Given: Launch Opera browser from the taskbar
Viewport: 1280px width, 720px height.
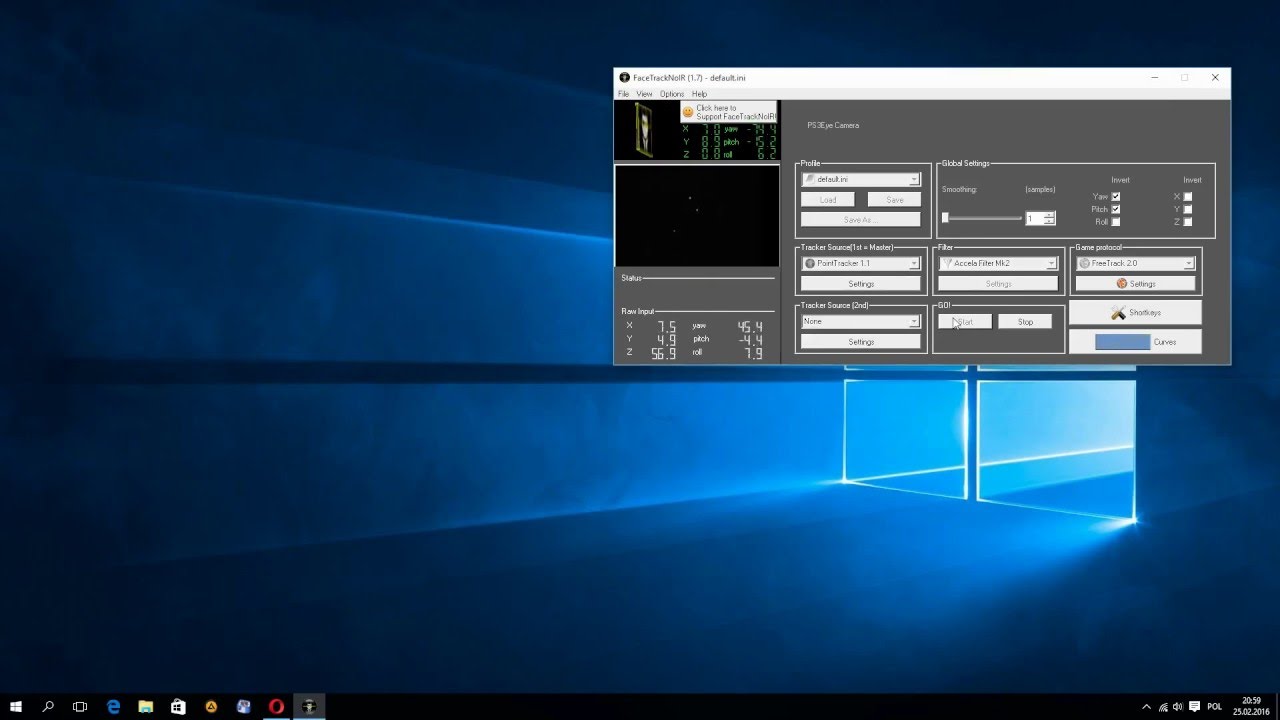Looking at the screenshot, I should (276, 706).
